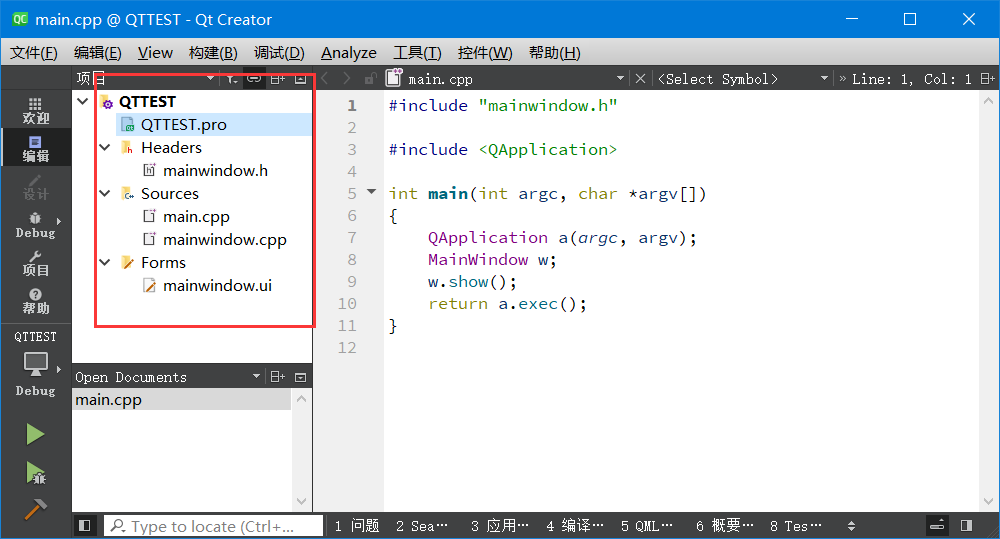This screenshot has height=539, width=1000.
Task: Go forward in editor navigation history
Action: coord(346,78)
